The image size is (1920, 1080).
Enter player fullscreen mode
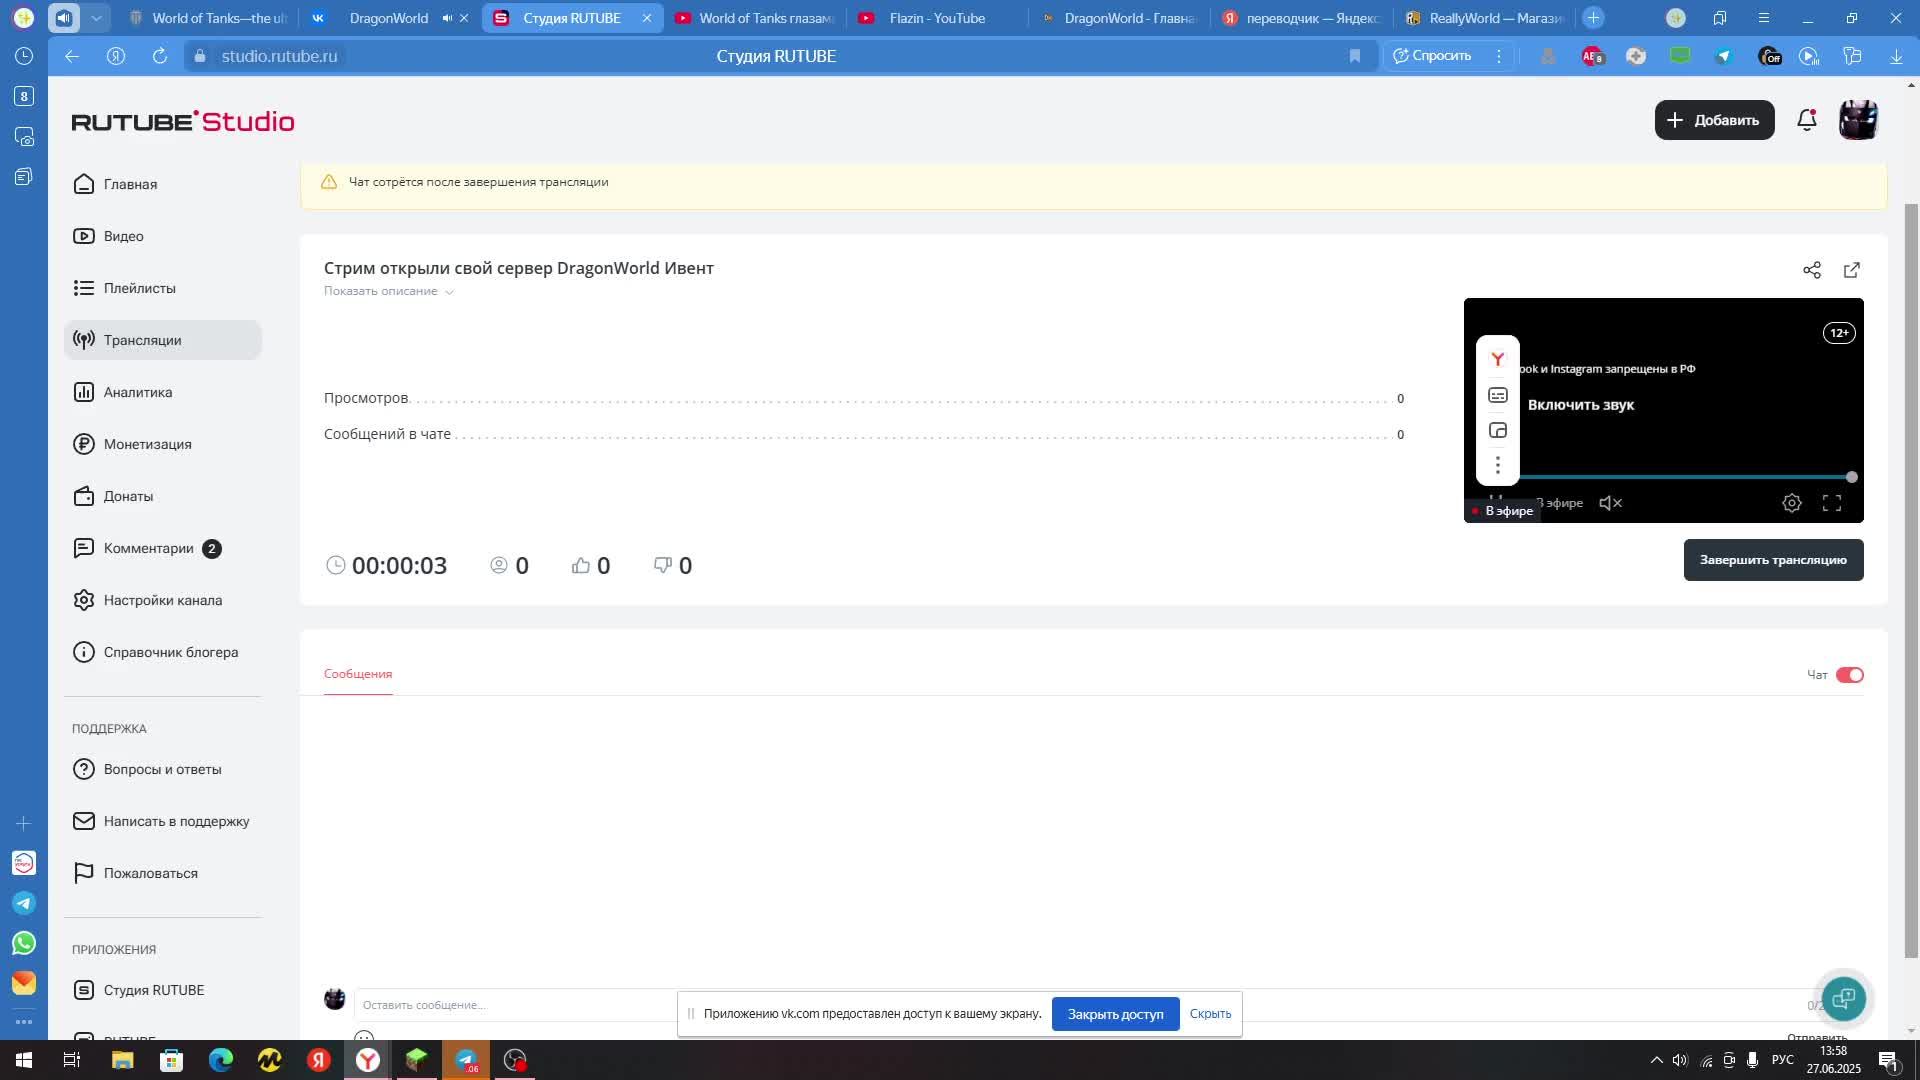pyautogui.click(x=1832, y=503)
